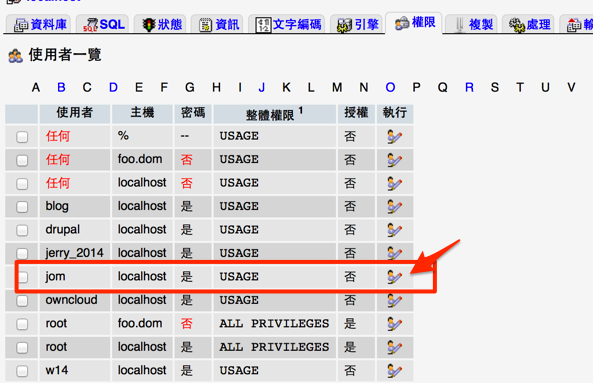The width and height of the screenshot is (593, 383).
Task: Click the 使用者一覽 heading icon
Action: pos(16,56)
